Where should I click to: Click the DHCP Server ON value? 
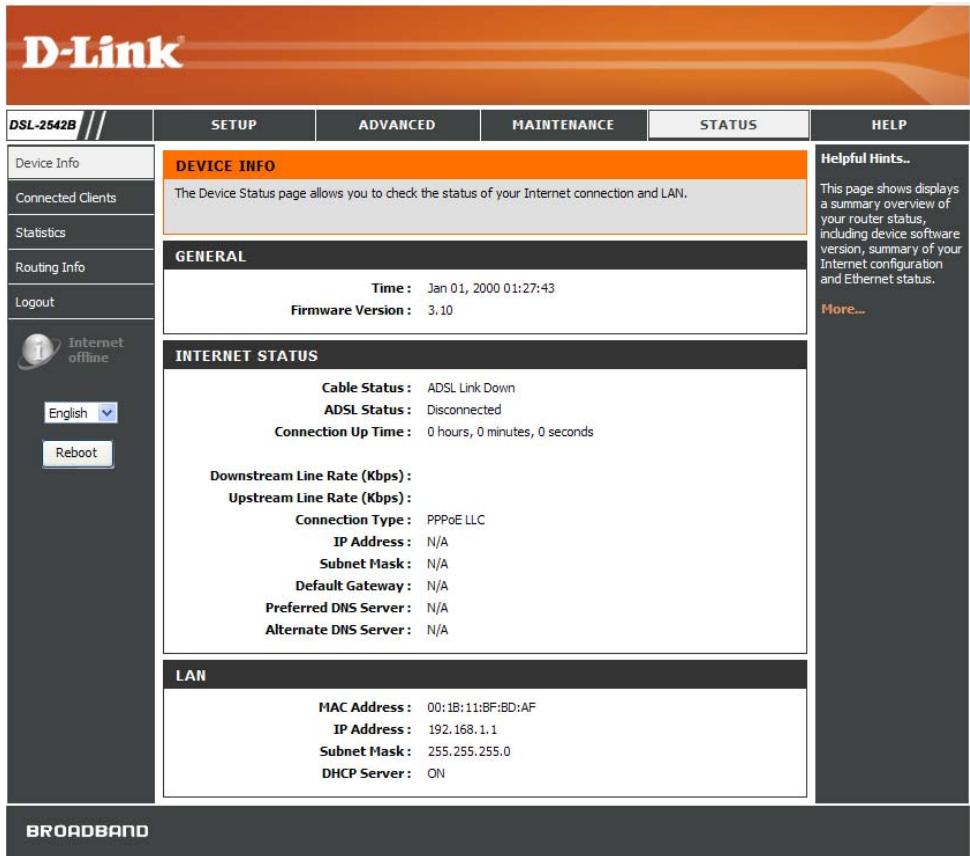436,774
